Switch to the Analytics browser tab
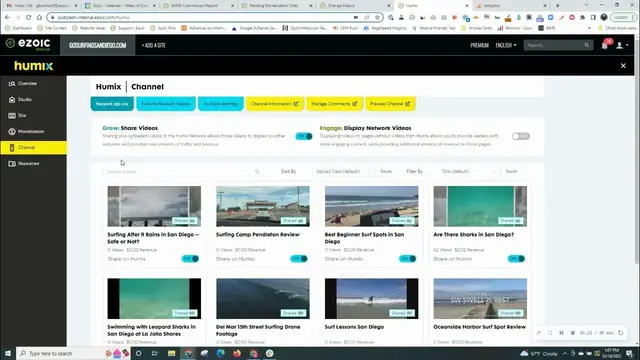 [x=510, y=6]
